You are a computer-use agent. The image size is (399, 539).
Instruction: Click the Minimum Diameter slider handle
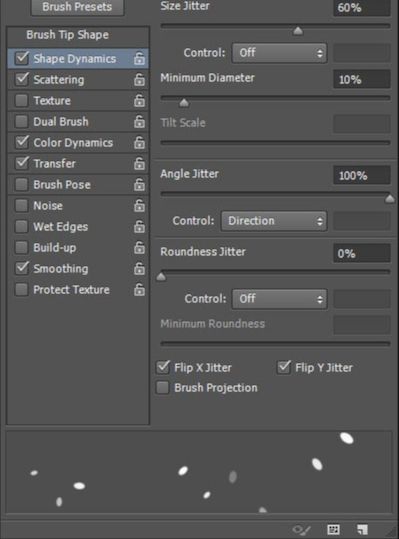pyautogui.click(x=184, y=103)
